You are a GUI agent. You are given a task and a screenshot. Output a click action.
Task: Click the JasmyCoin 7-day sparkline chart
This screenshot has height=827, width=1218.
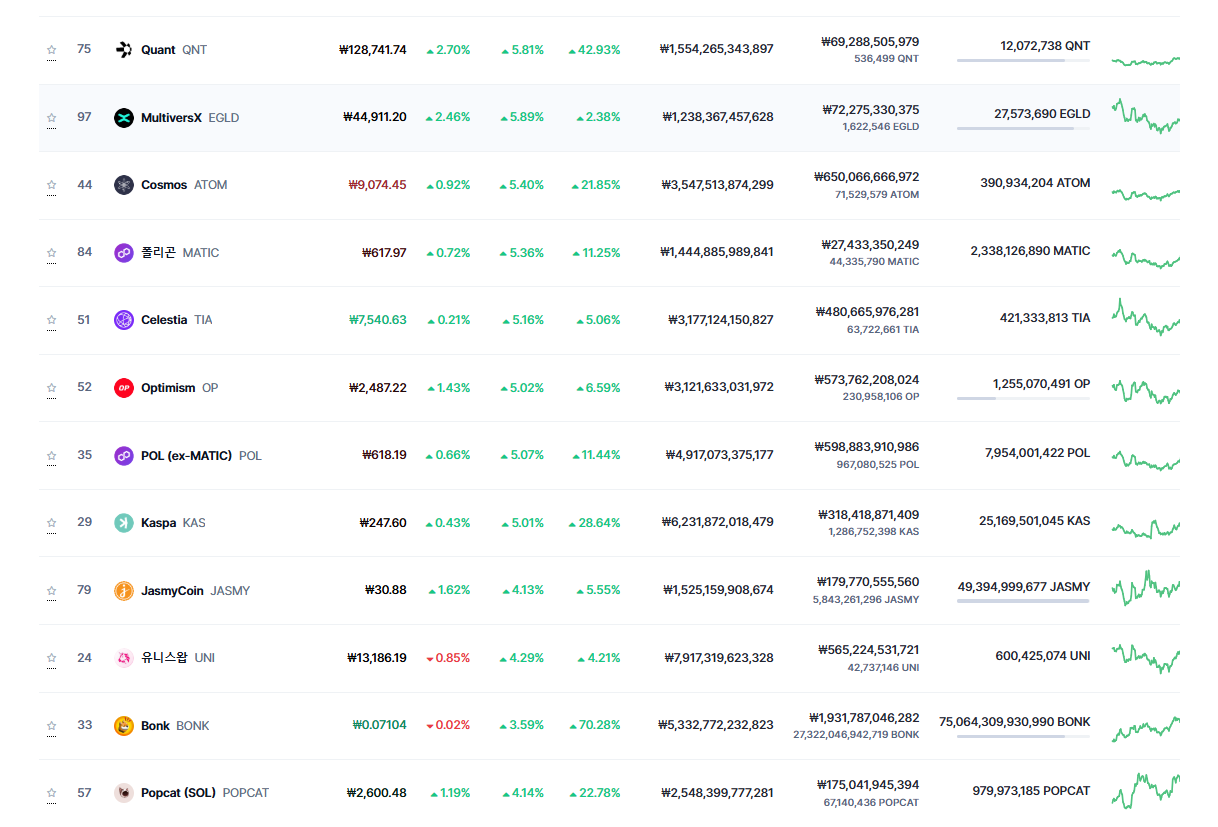click(x=1146, y=588)
